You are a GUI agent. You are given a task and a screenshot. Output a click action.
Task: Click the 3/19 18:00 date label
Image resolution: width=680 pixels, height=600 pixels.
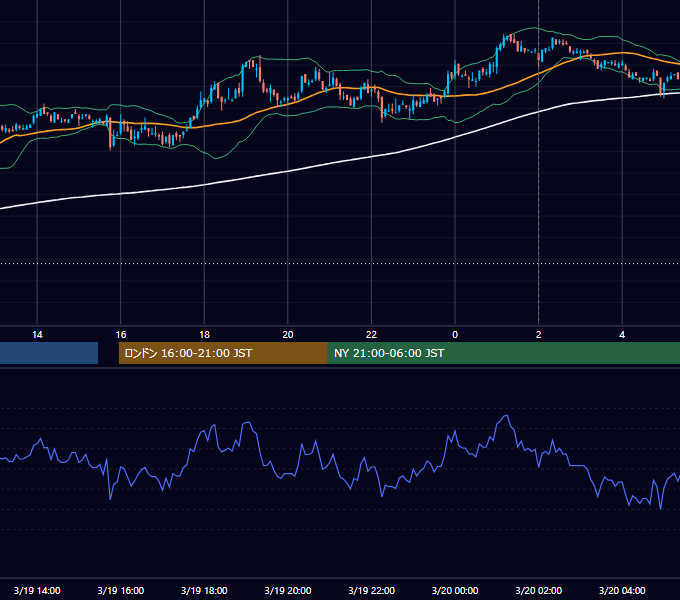[204, 590]
